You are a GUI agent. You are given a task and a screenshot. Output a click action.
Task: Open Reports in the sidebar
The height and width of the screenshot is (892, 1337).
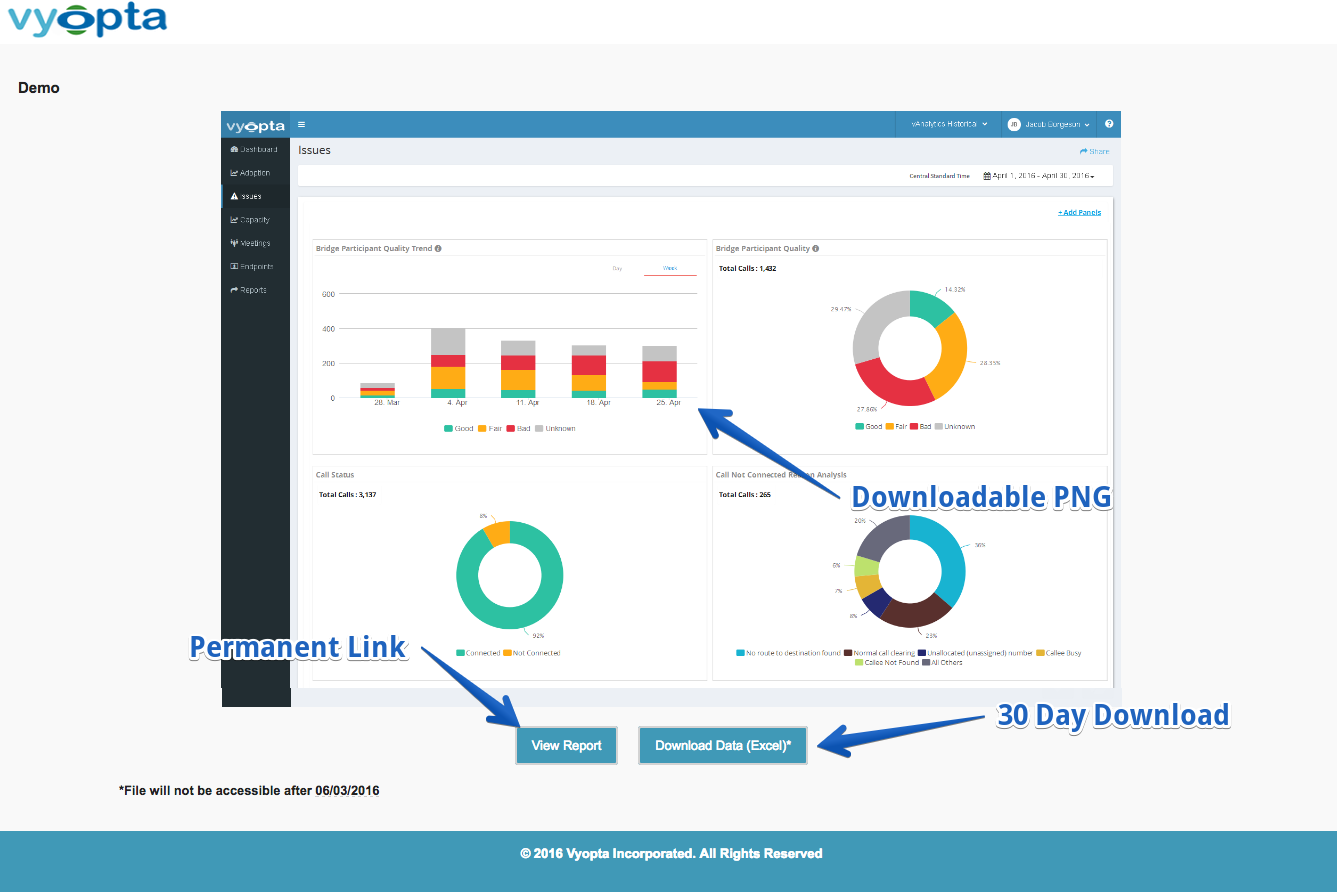248,290
